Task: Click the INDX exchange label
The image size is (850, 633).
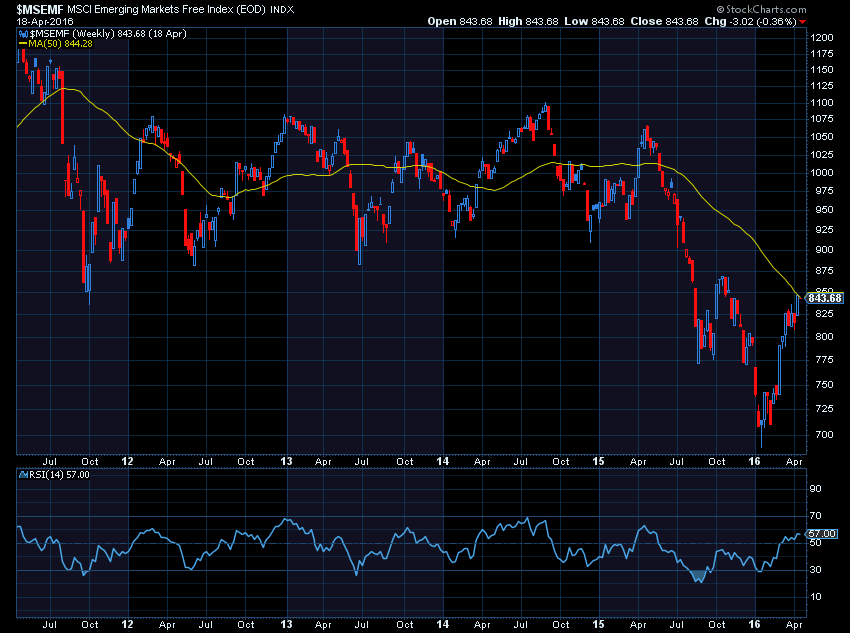Action: (282, 10)
